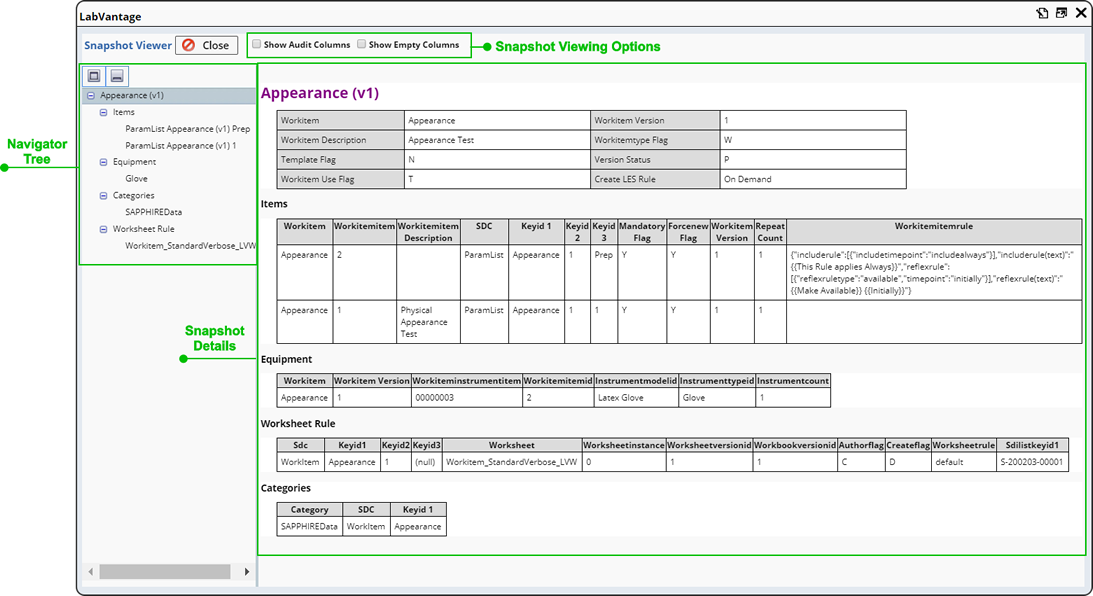
Task: Click the Appearance Test description value
Action: 441,140
